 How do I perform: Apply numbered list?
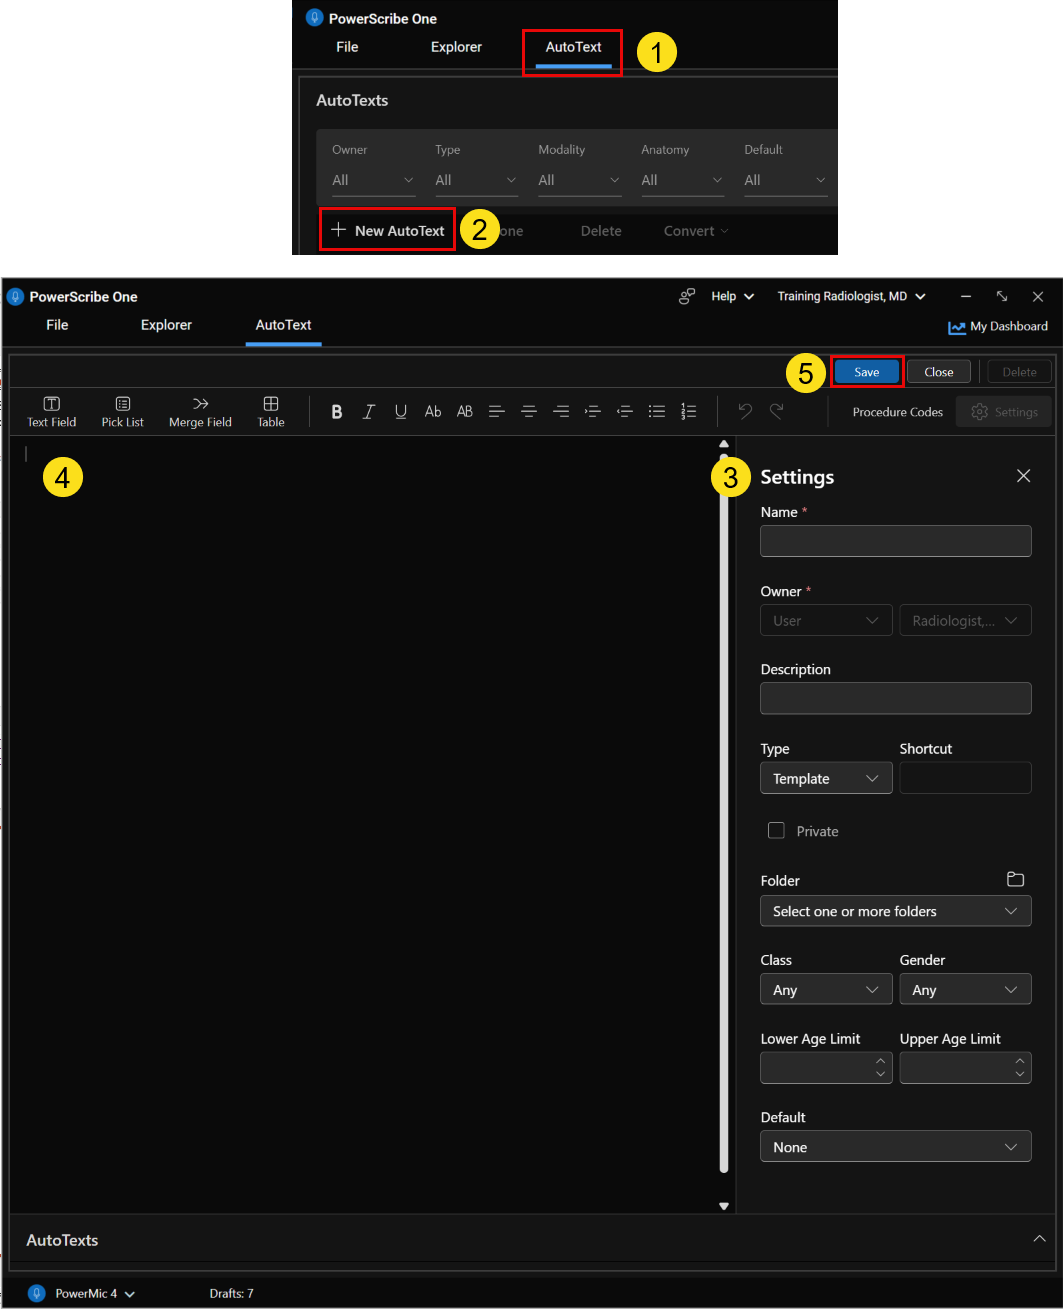tap(689, 412)
